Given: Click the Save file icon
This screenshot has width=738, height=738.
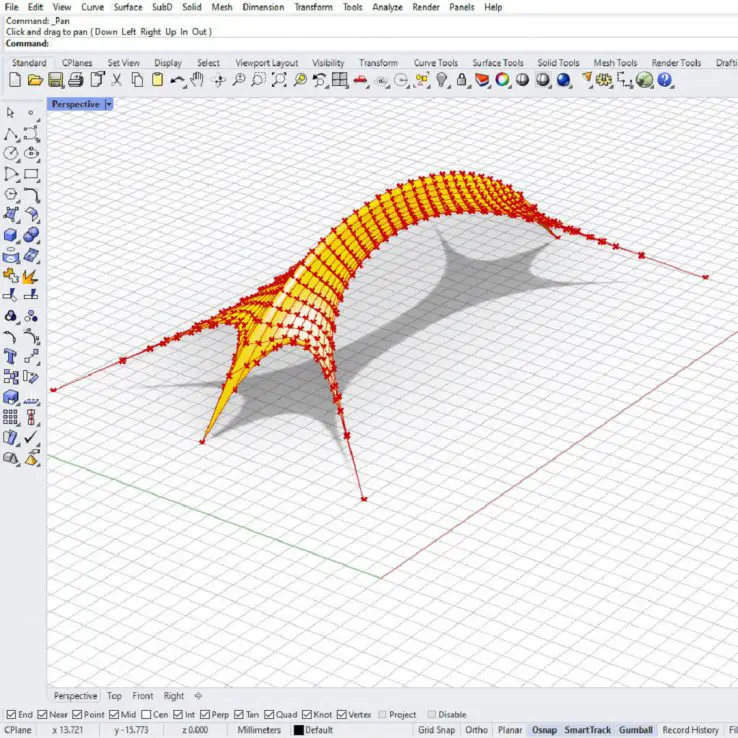Looking at the screenshot, I should pyautogui.click(x=56, y=80).
